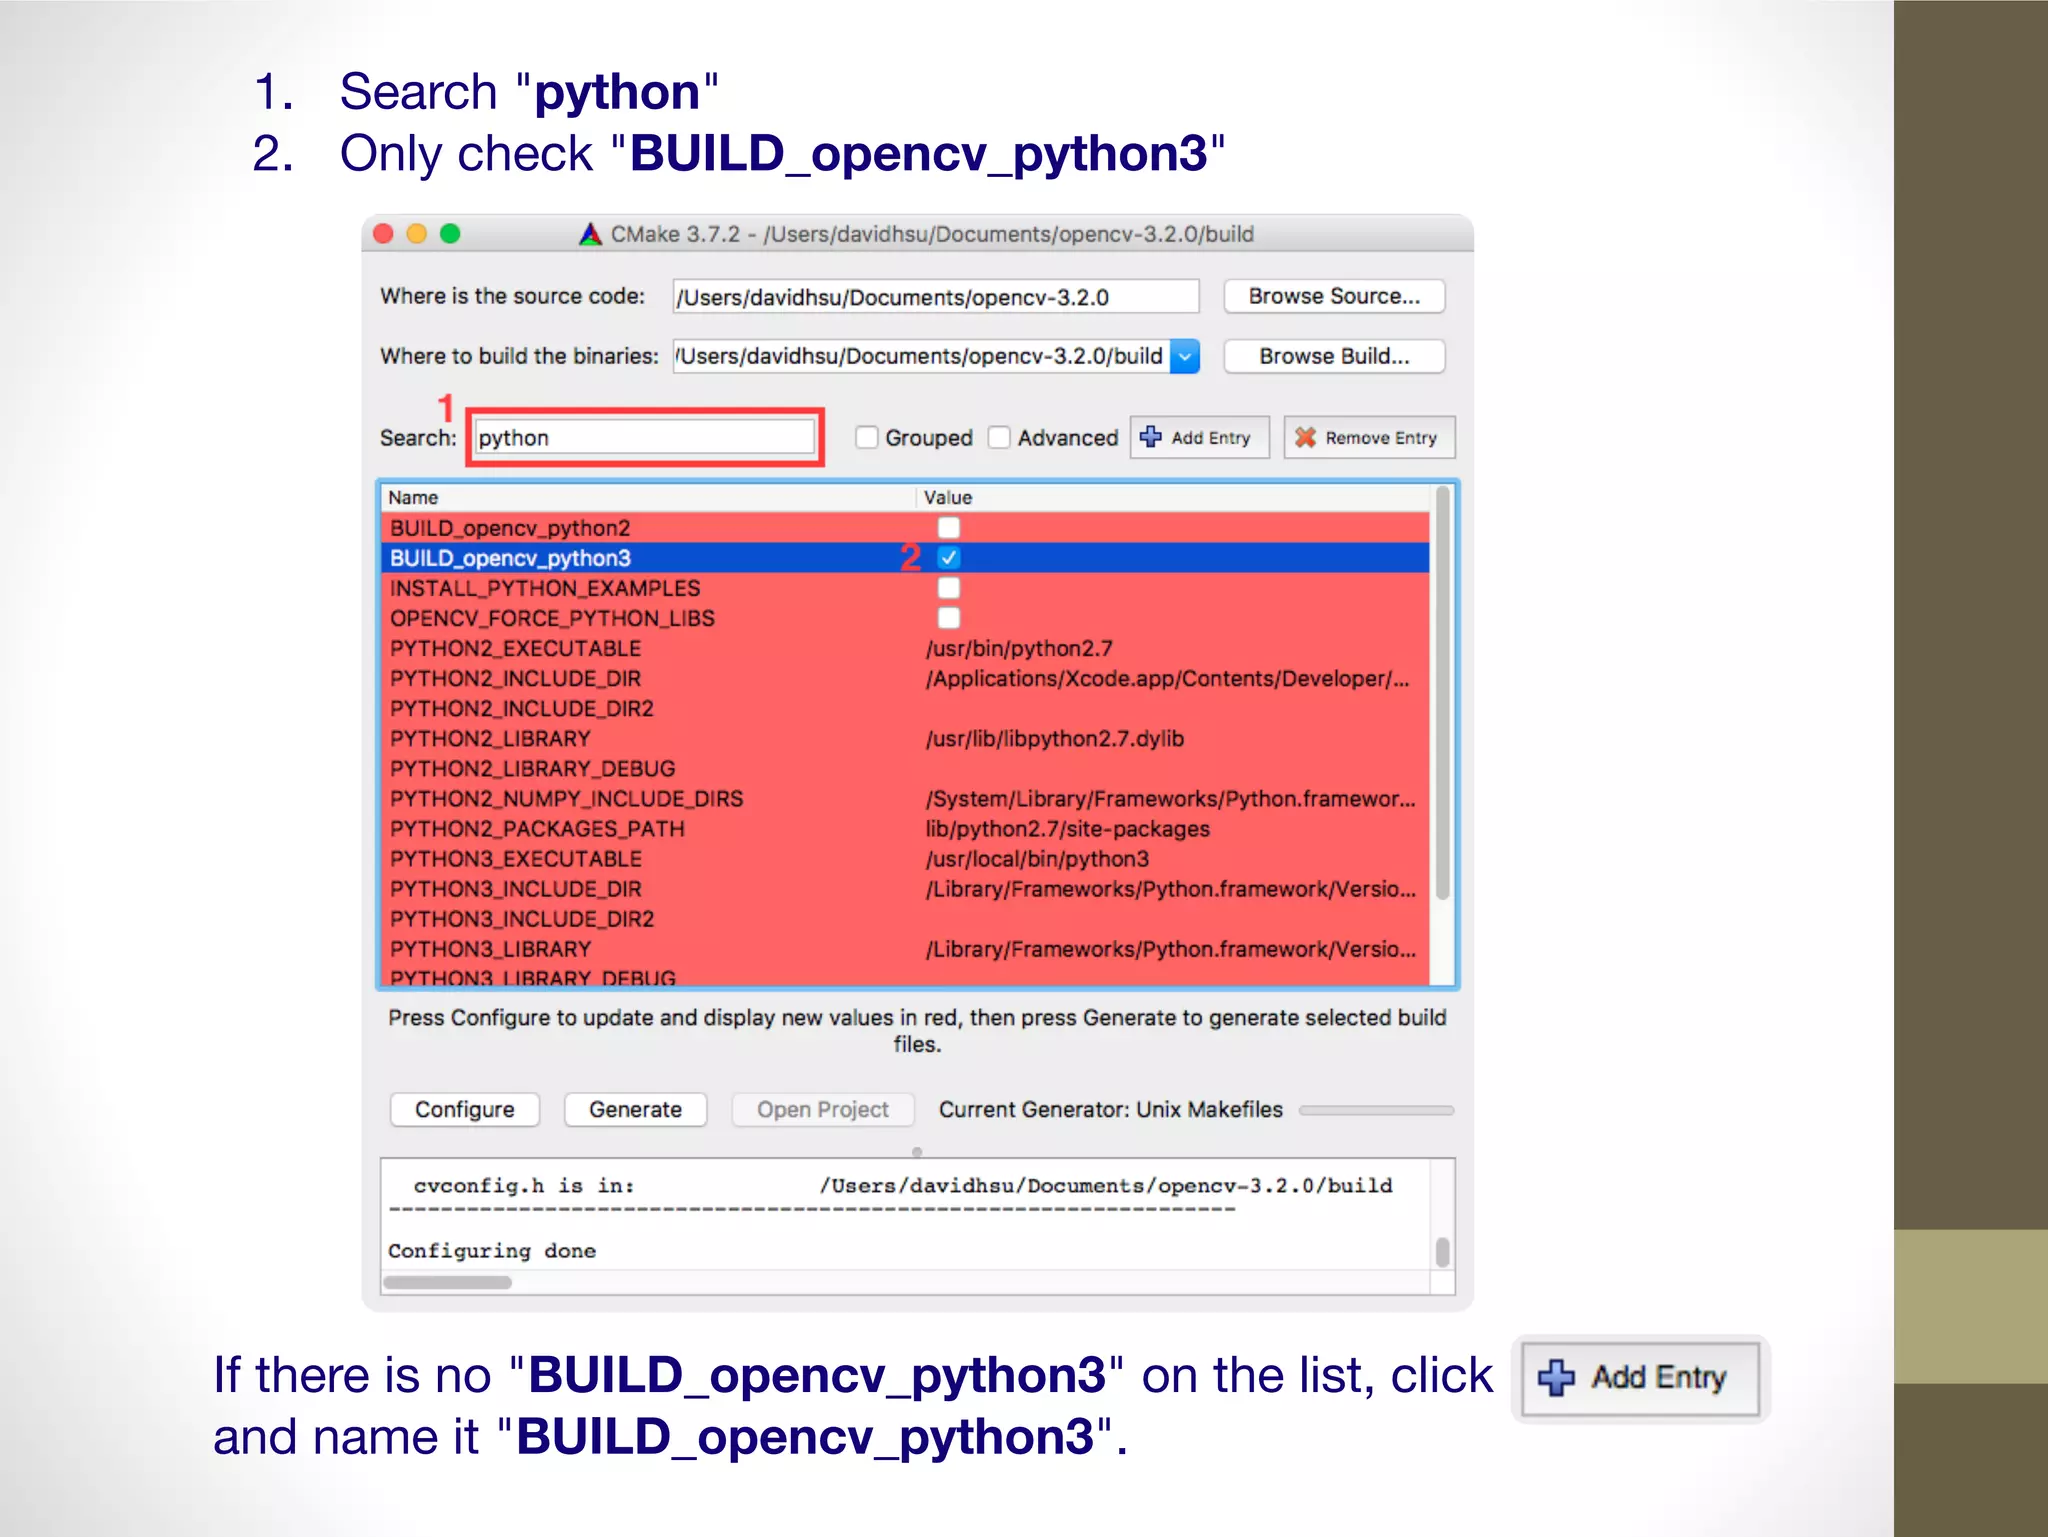Check OPENCV_FORCE_PYTHON_LIBS checkbox
Image resolution: width=2048 pixels, height=1537 pixels.
pos(949,618)
